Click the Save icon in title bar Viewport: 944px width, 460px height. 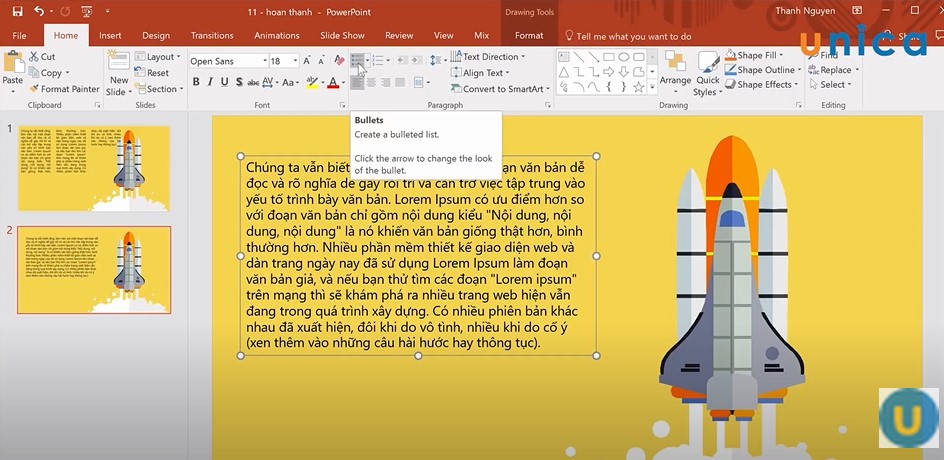click(x=17, y=11)
